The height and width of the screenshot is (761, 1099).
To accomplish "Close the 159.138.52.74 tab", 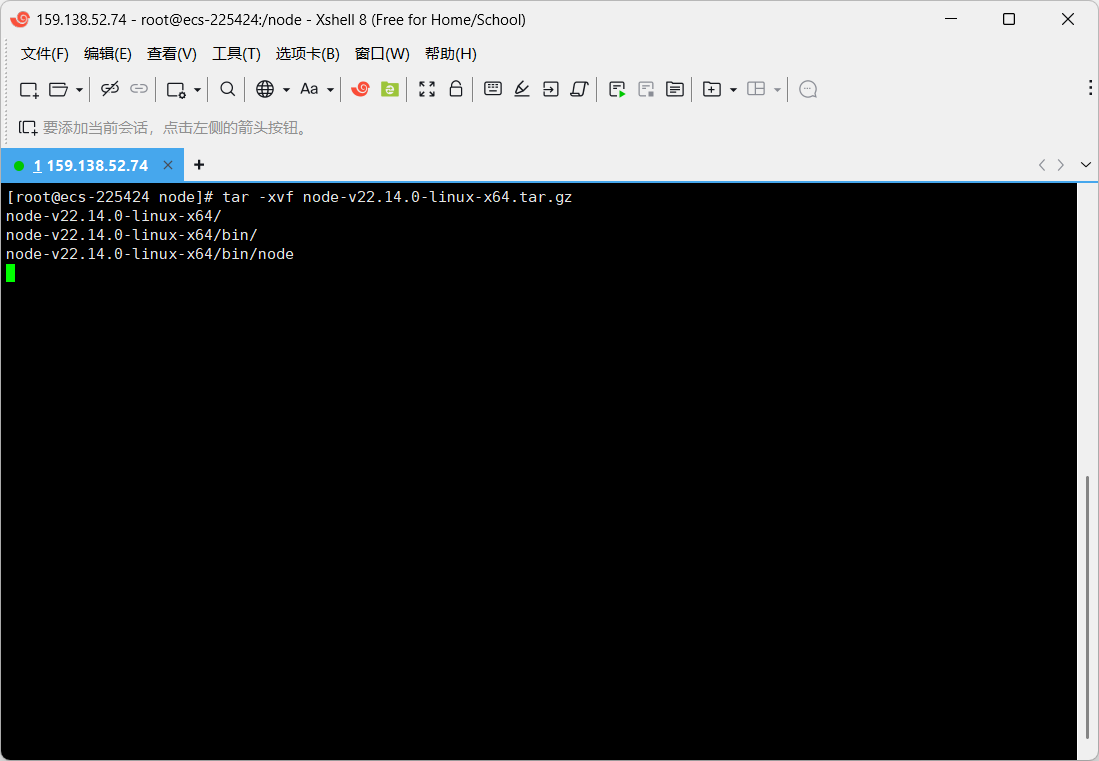I will (x=168, y=165).
